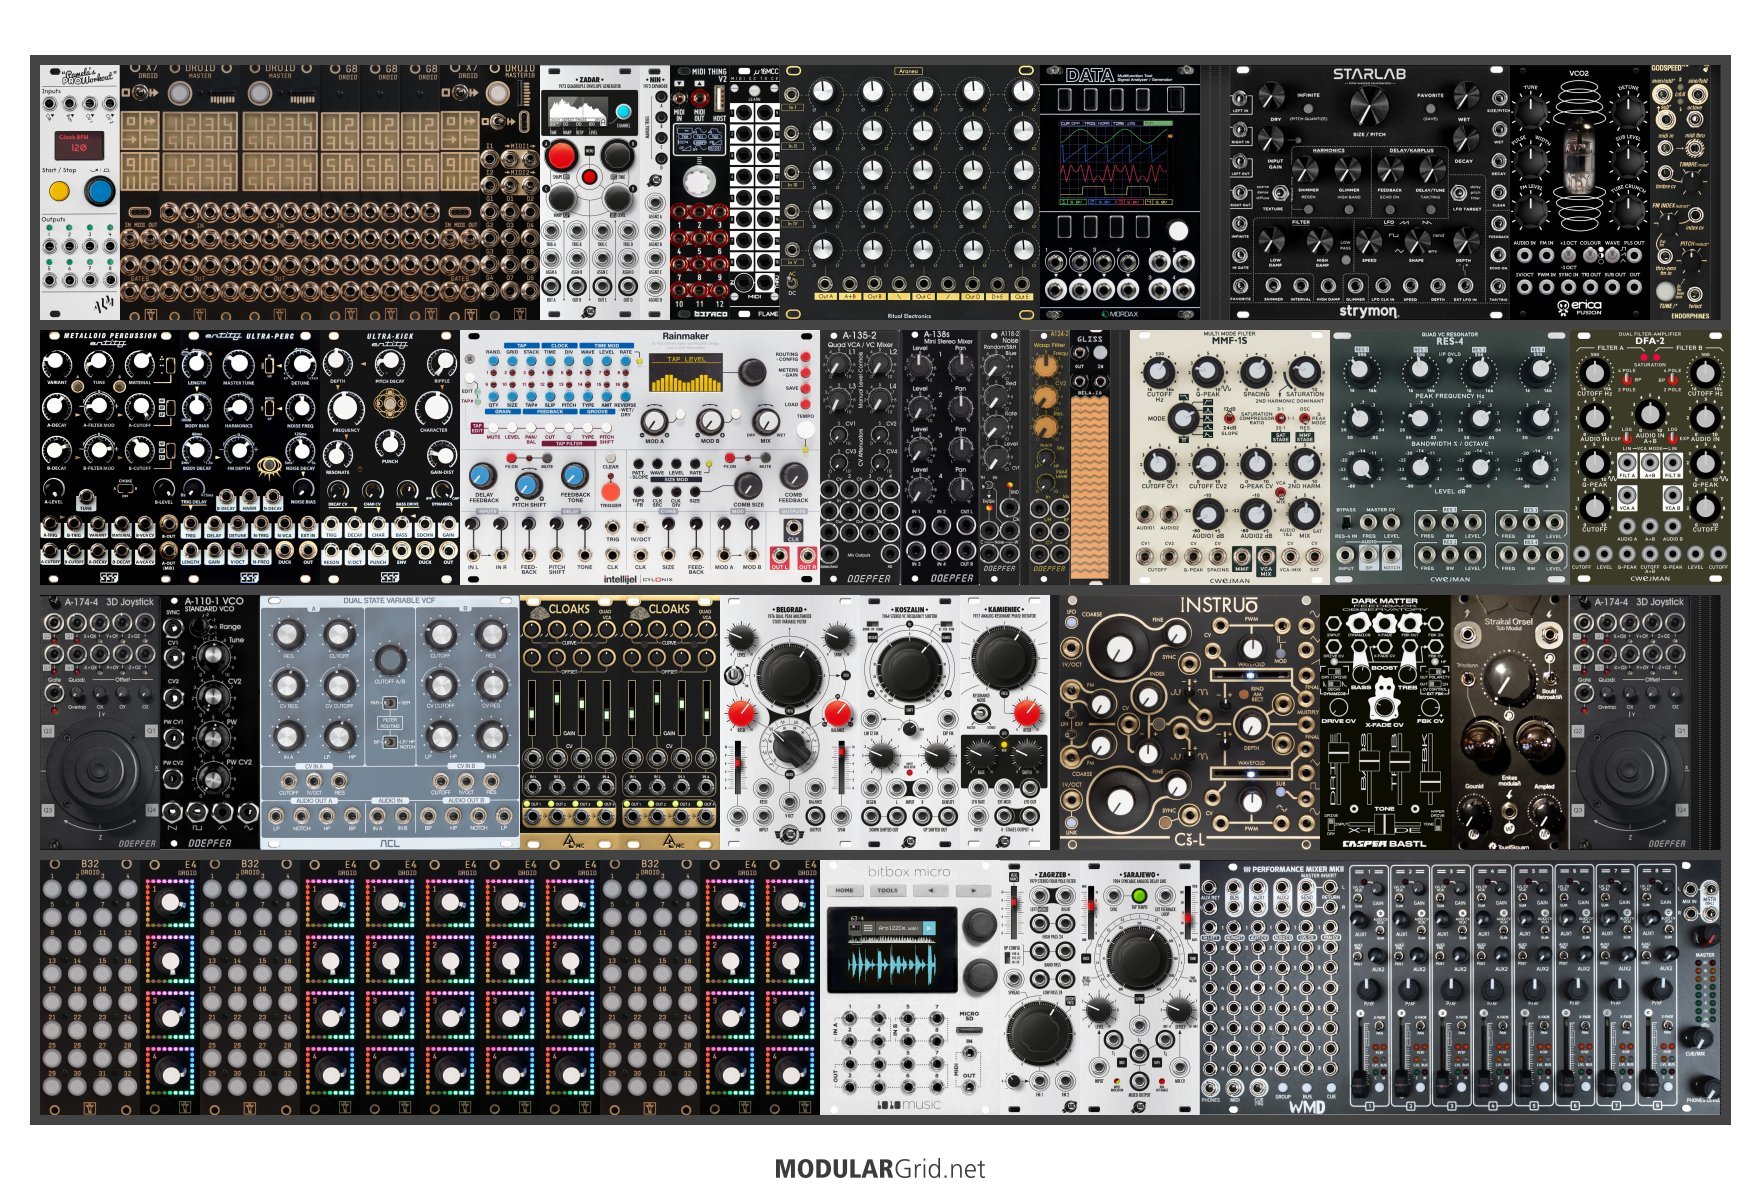The image size is (1761, 1190).
Task: Click the blue encoder knob on Pamela's PRO Workout
Action: [99, 191]
